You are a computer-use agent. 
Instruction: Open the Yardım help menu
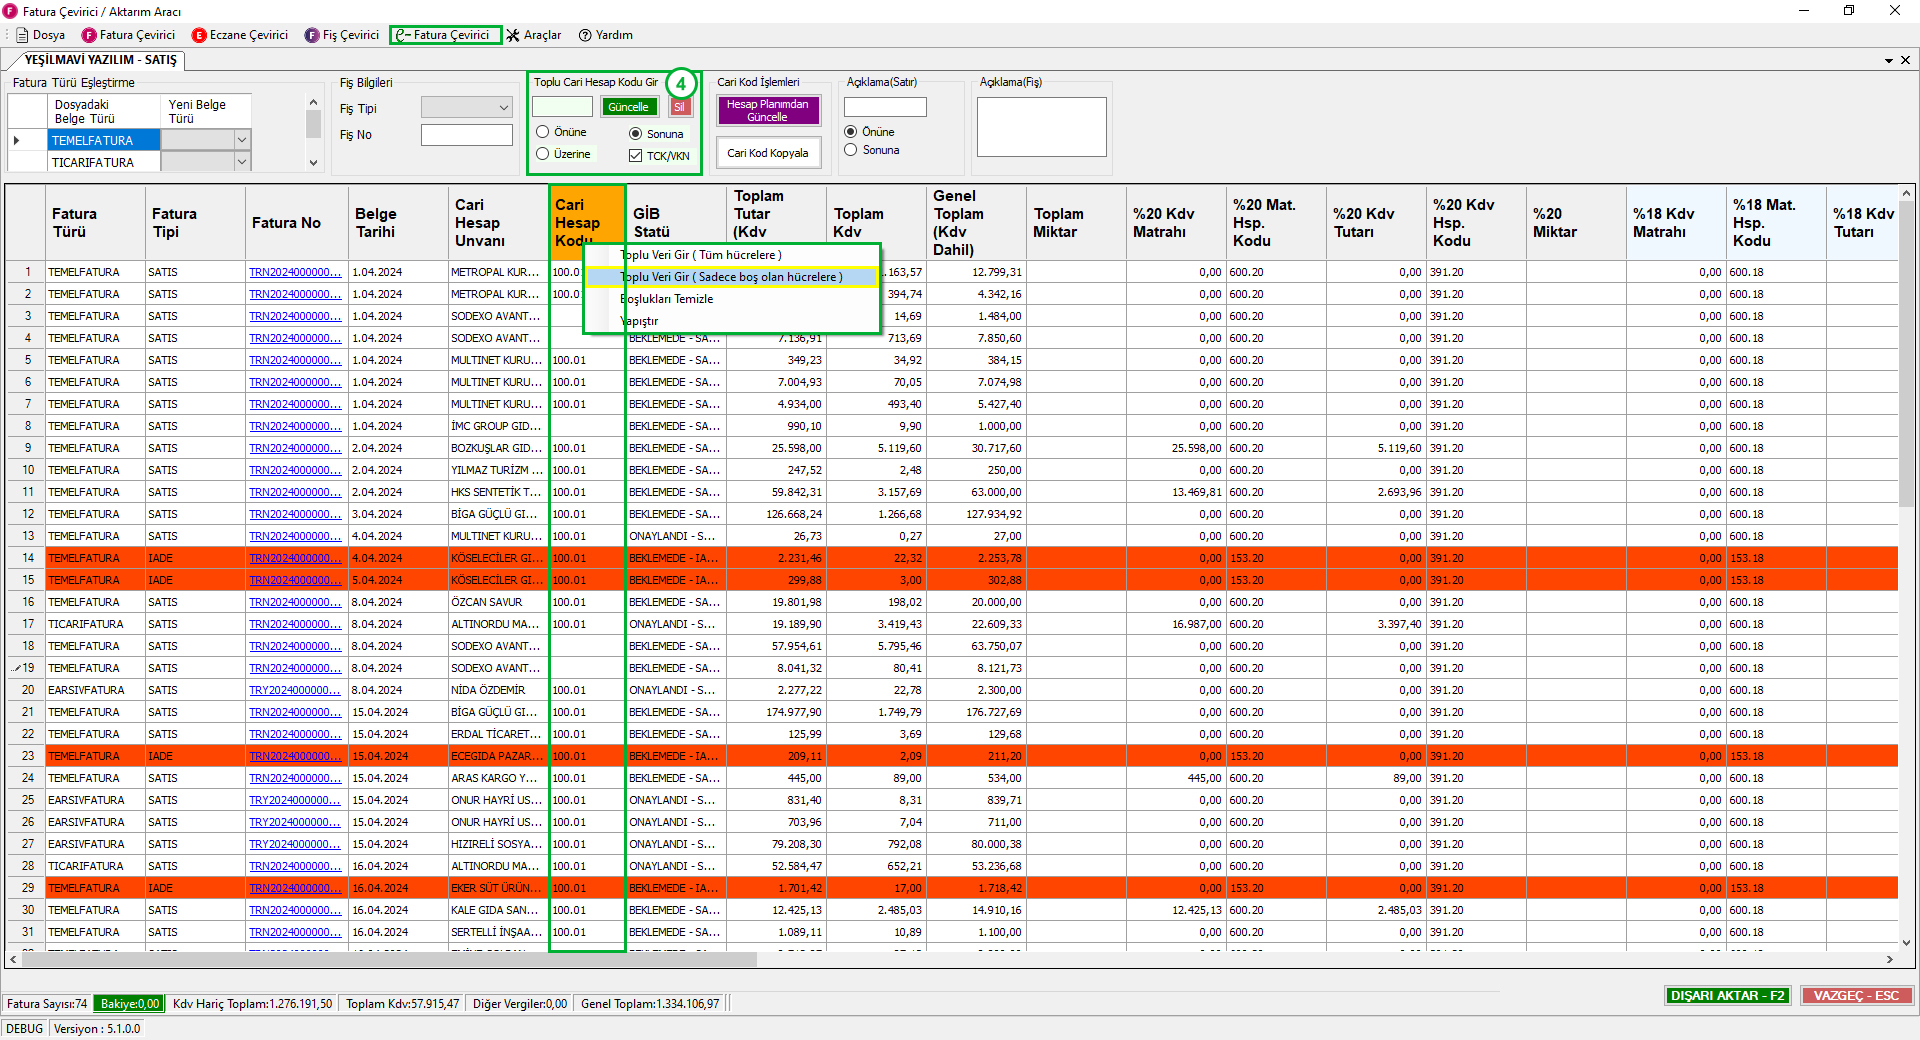click(606, 35)
